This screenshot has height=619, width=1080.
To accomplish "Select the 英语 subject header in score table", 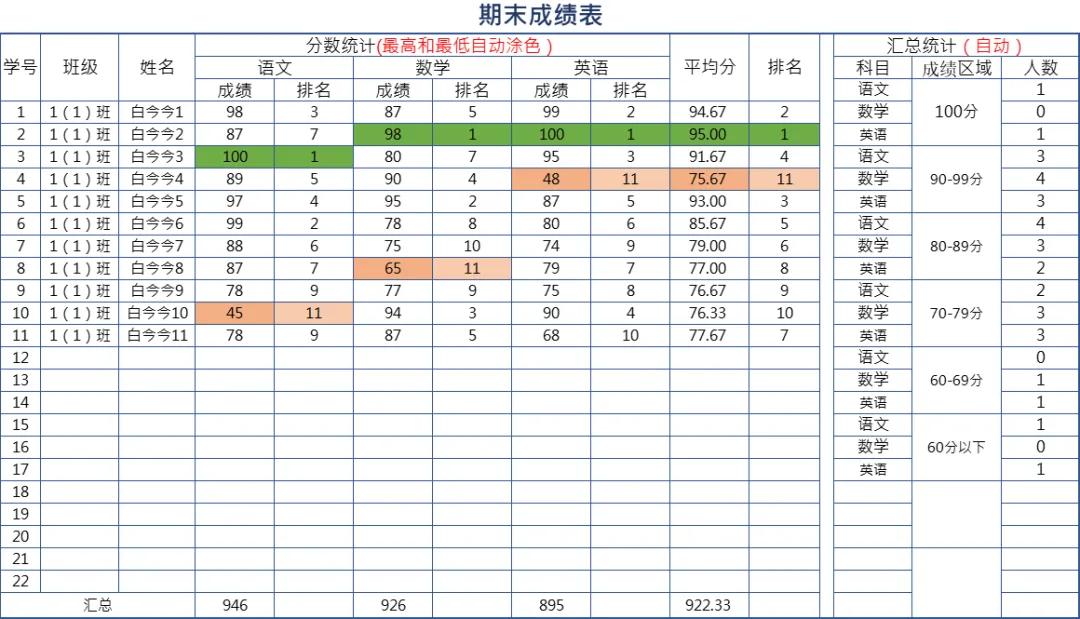I will (591, 67).
